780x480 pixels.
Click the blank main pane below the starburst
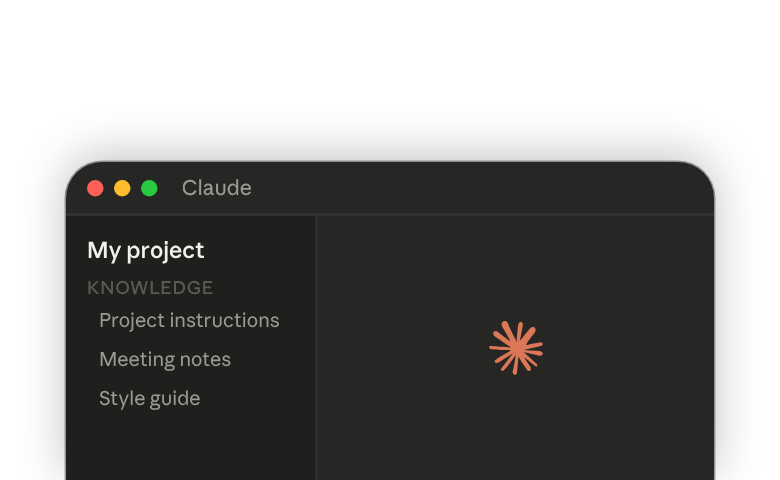(x=516, y=428)
